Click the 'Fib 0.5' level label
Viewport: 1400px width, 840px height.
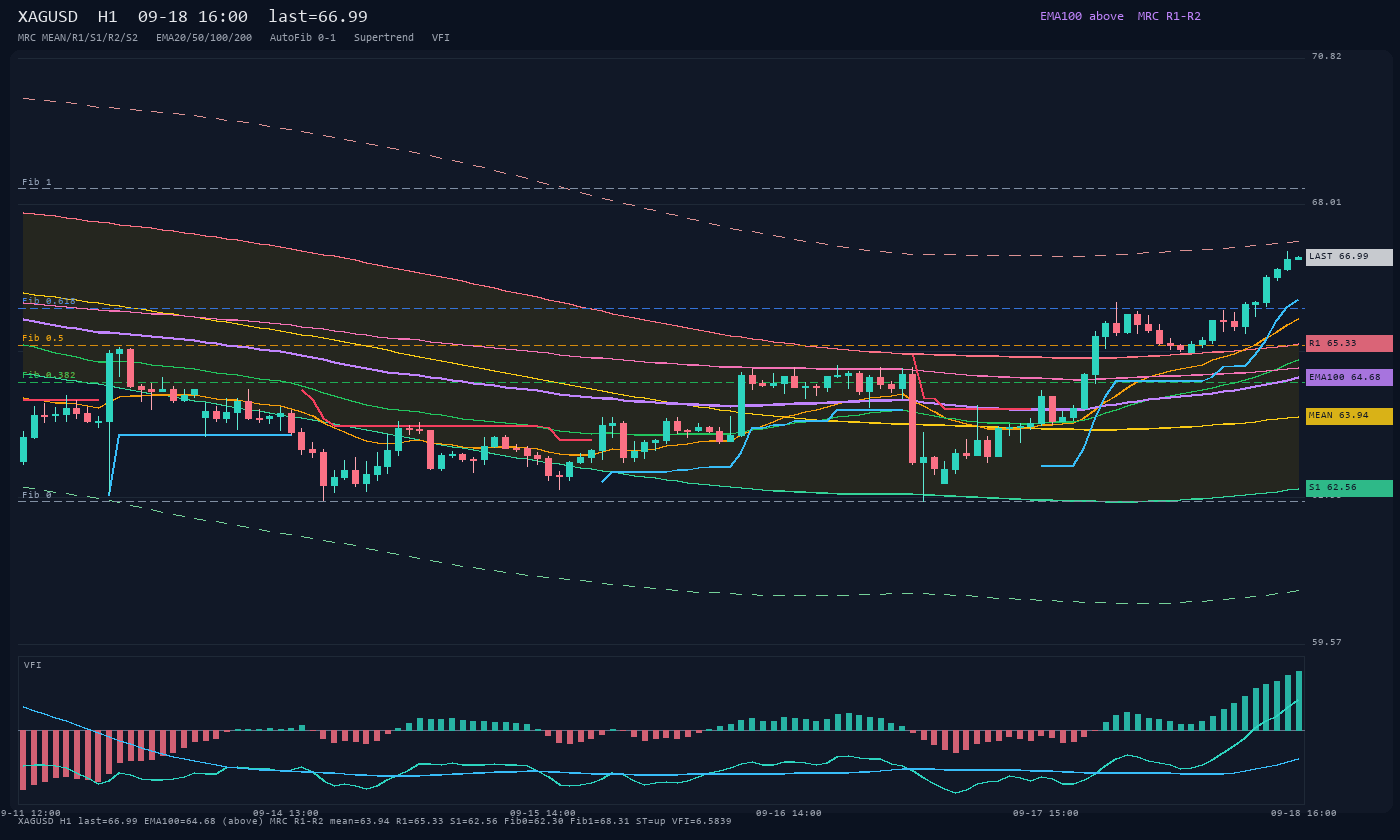tap(43, 338)
